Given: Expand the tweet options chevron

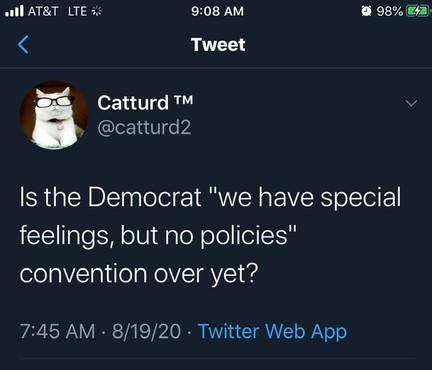Looking at the screenshot, I should click(411, 103).
